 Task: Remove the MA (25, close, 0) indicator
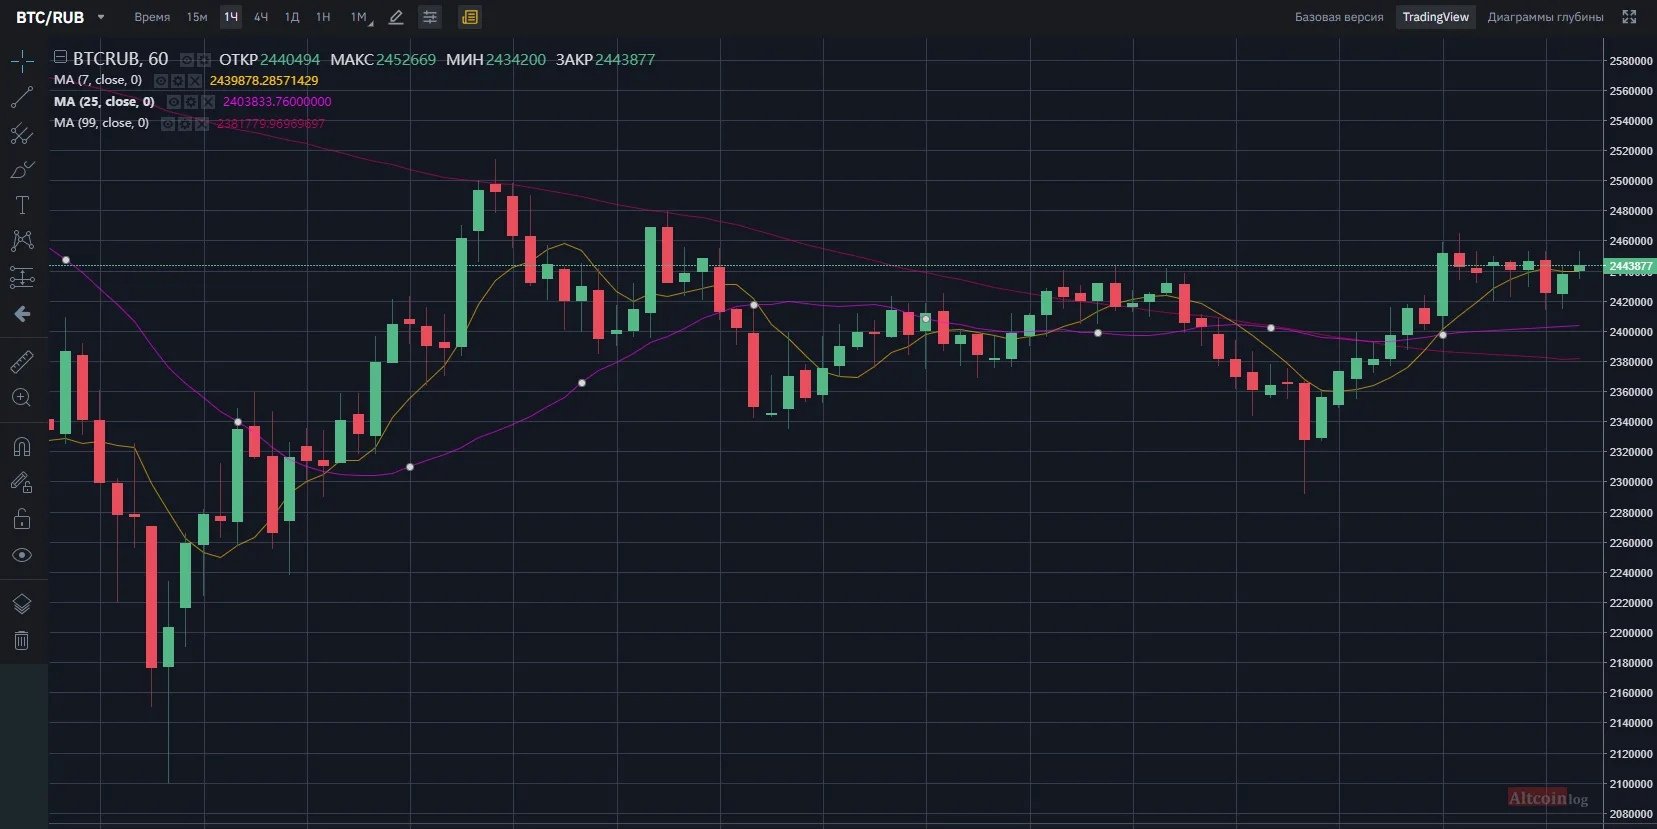pyautogui.click(x=208, y=102)
